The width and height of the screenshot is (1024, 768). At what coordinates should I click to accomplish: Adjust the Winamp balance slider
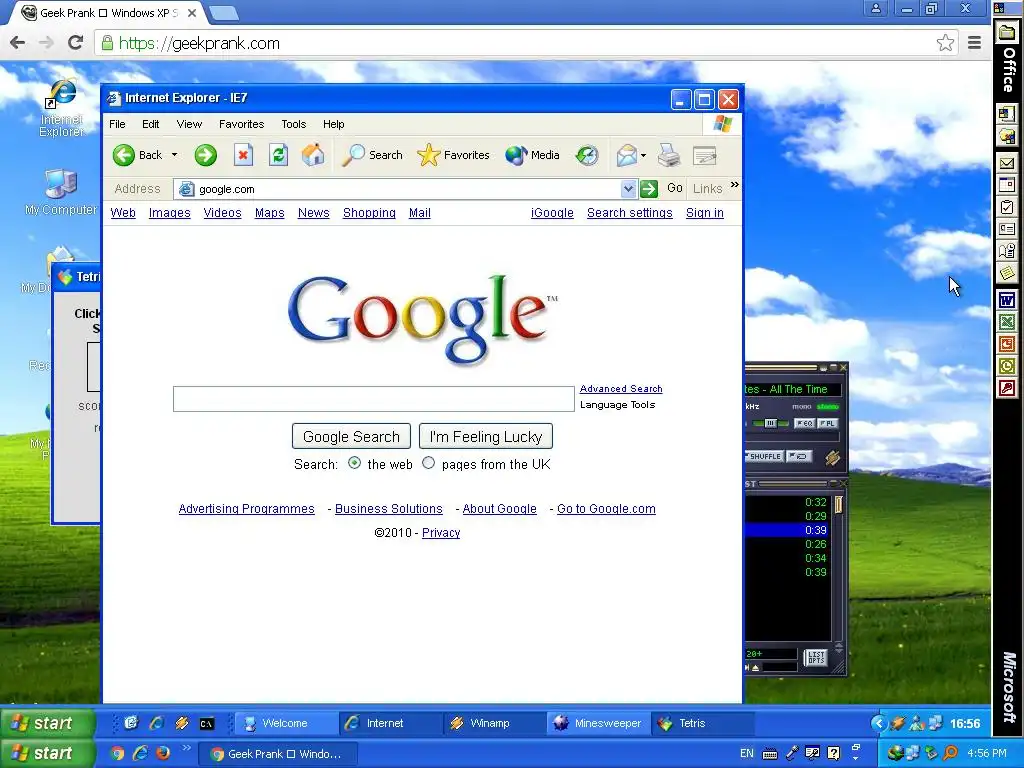coord(771,423)
